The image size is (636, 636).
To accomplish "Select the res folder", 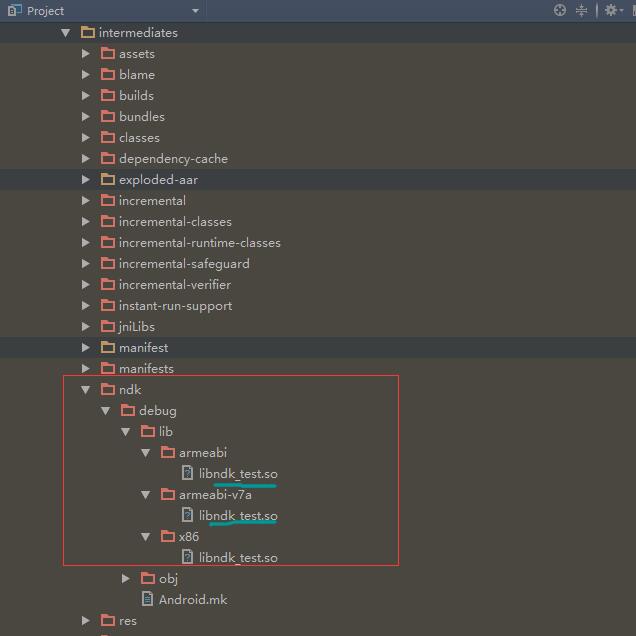I will [x=127, y=620].
